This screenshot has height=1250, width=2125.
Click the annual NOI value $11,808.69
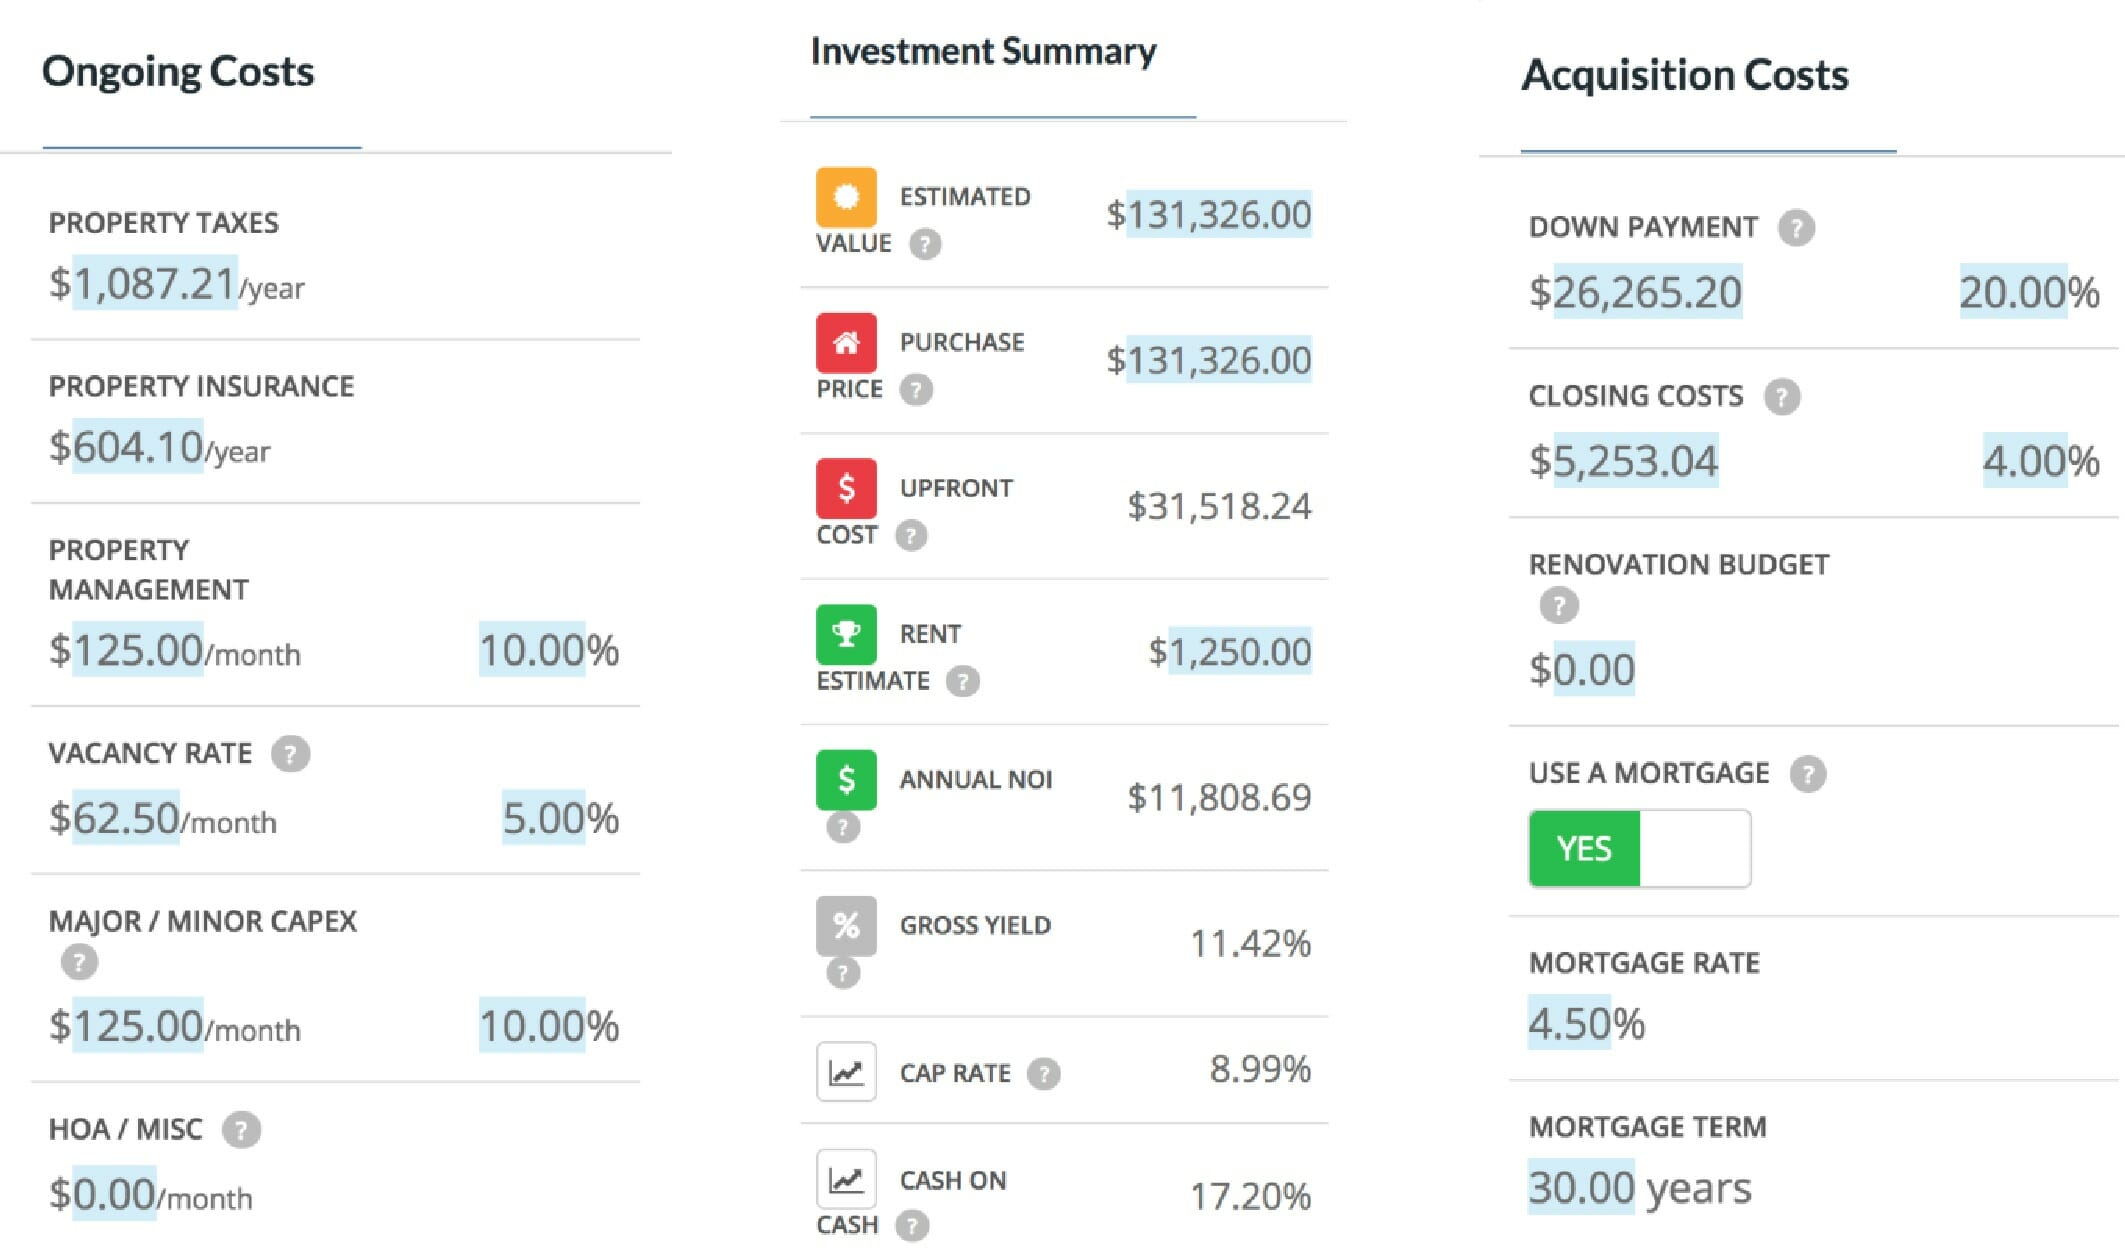point(1219,798)
